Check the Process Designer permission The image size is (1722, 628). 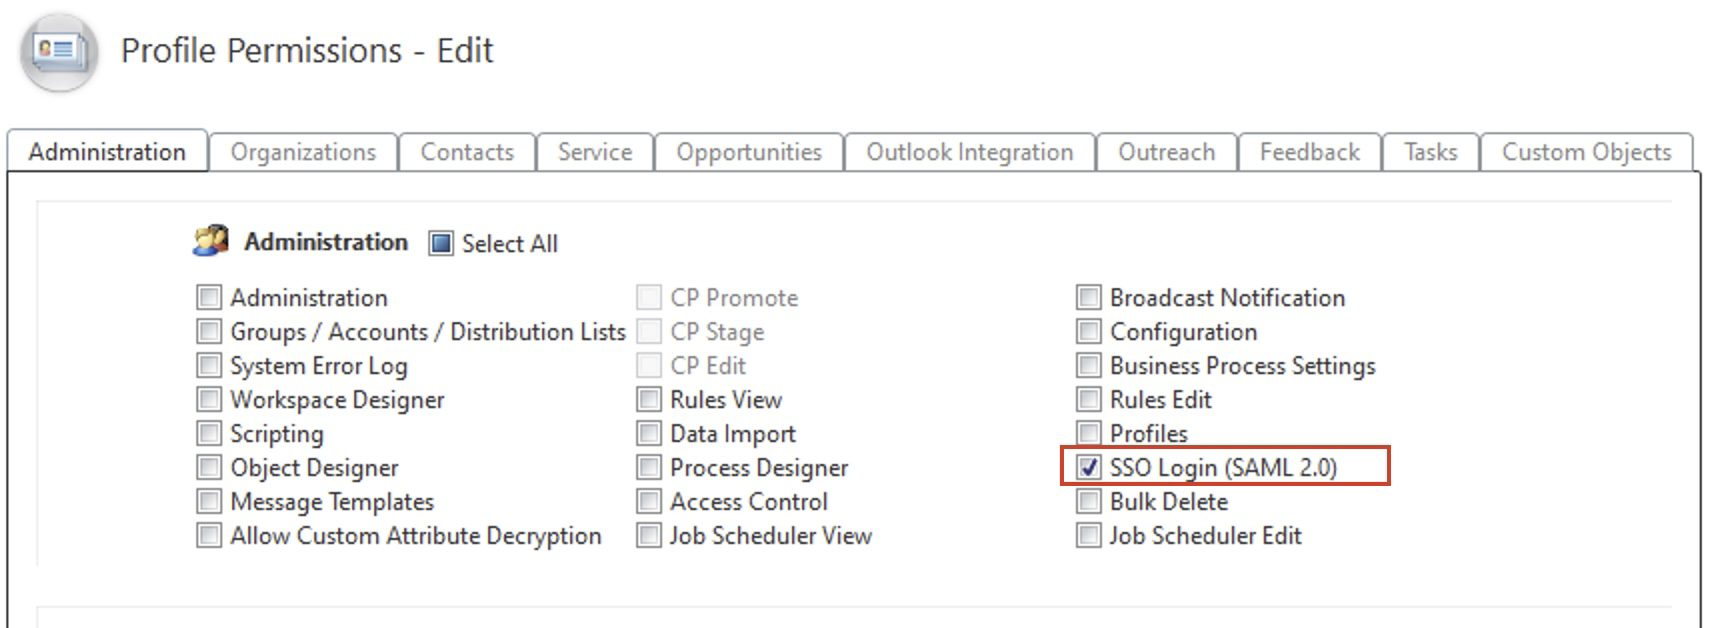click(648, 466)
